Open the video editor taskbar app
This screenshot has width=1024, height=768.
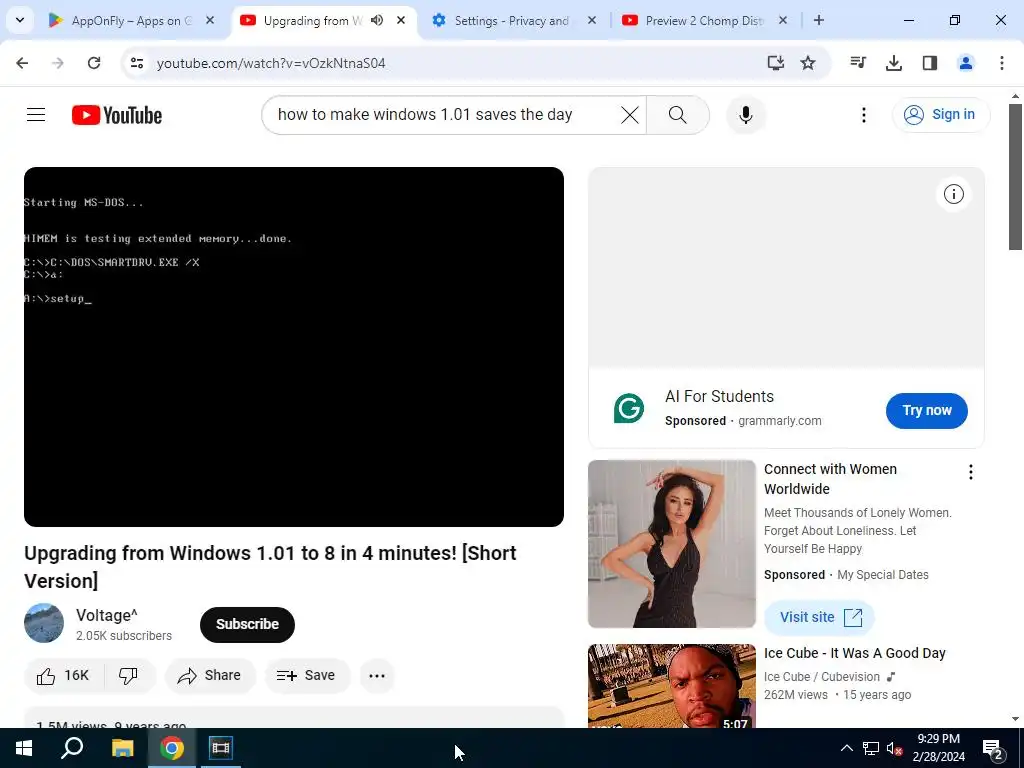(221, 748)
